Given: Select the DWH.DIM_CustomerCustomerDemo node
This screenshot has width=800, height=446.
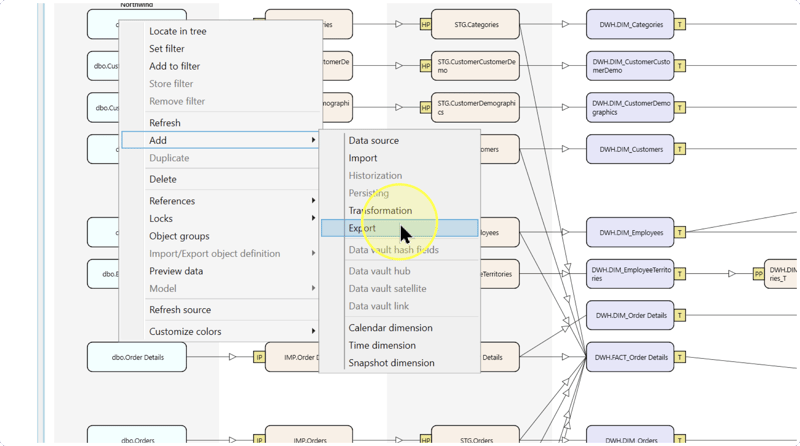Looking at the screenshot, I should (x=630, y=66).
